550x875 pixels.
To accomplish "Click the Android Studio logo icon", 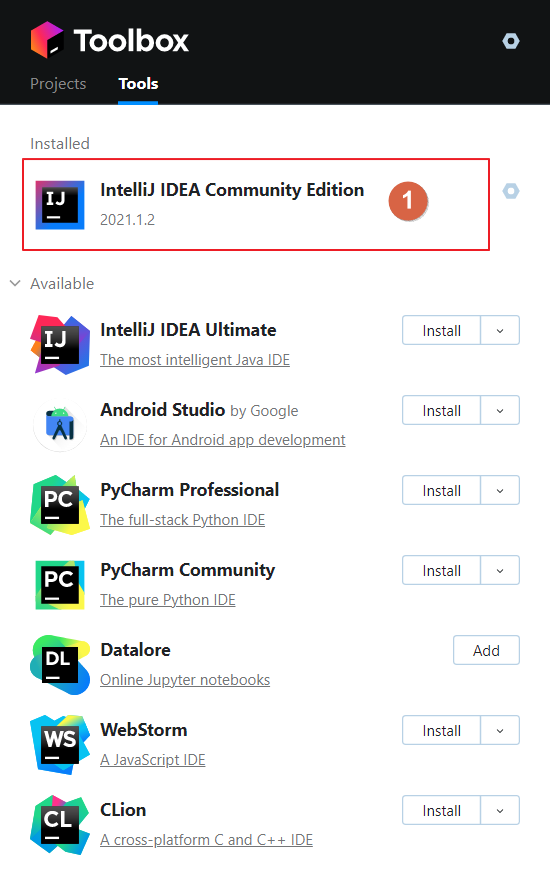I will (x=60, y=425).
